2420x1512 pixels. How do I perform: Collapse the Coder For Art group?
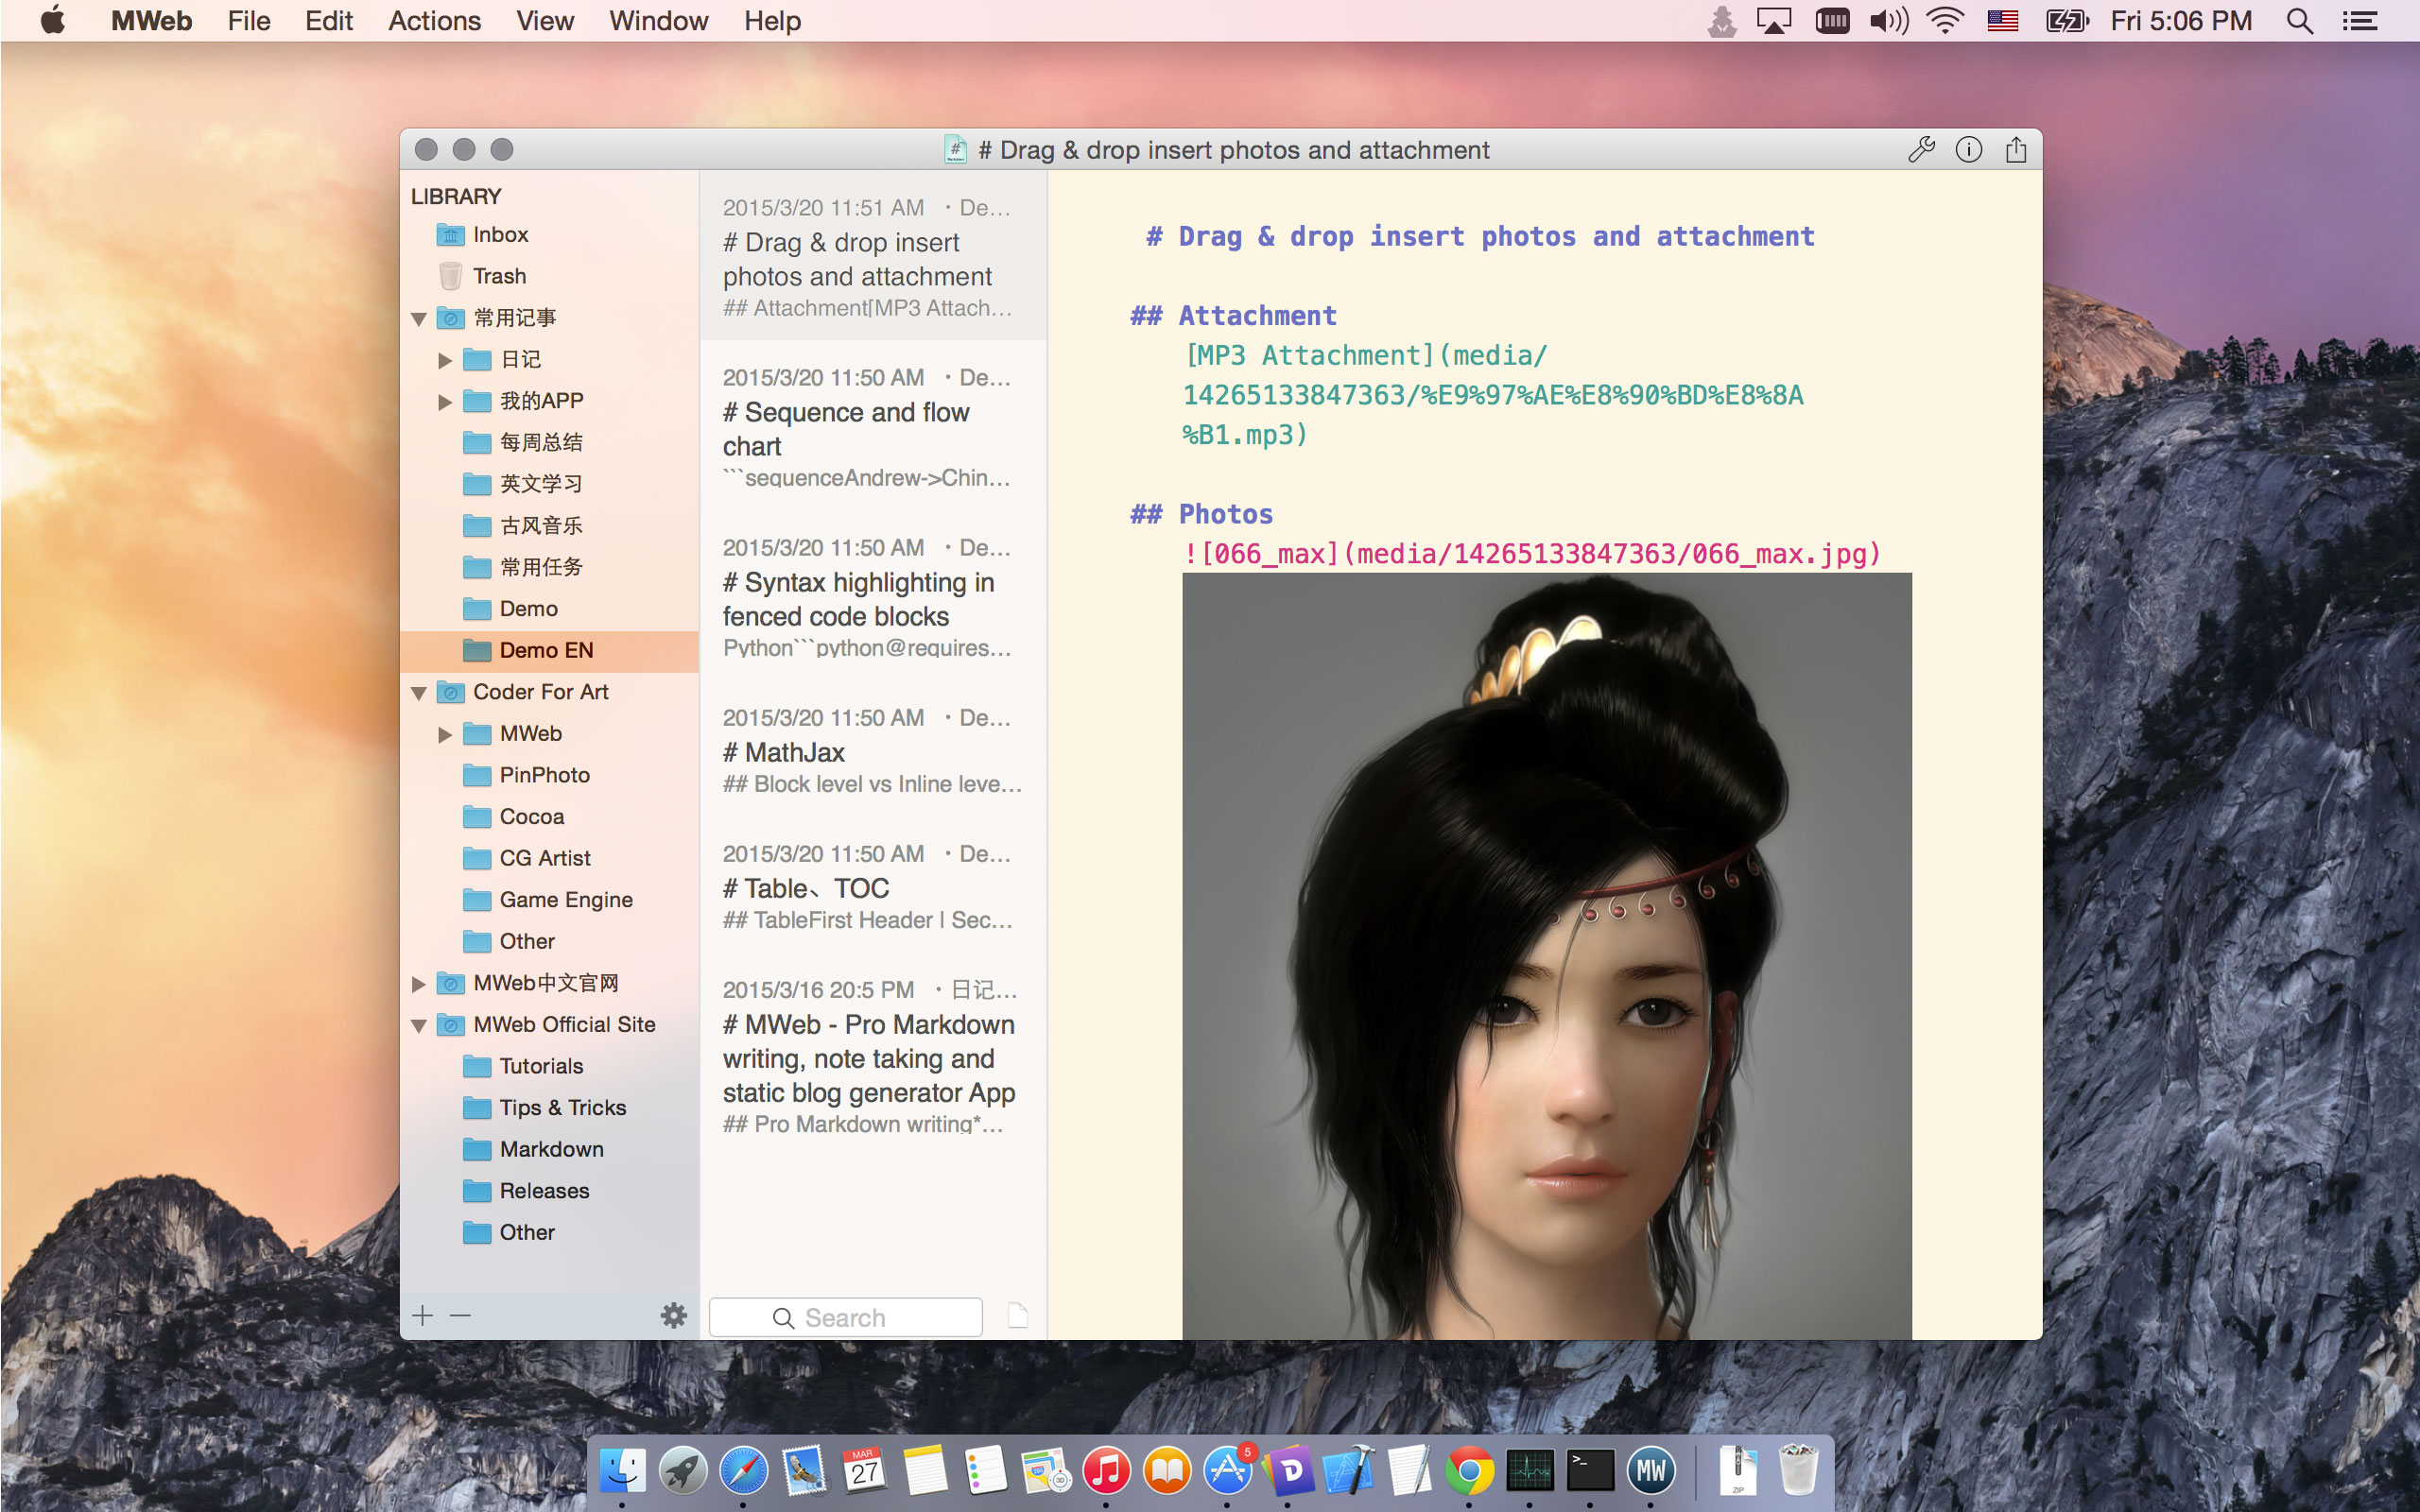click(419, 693)
